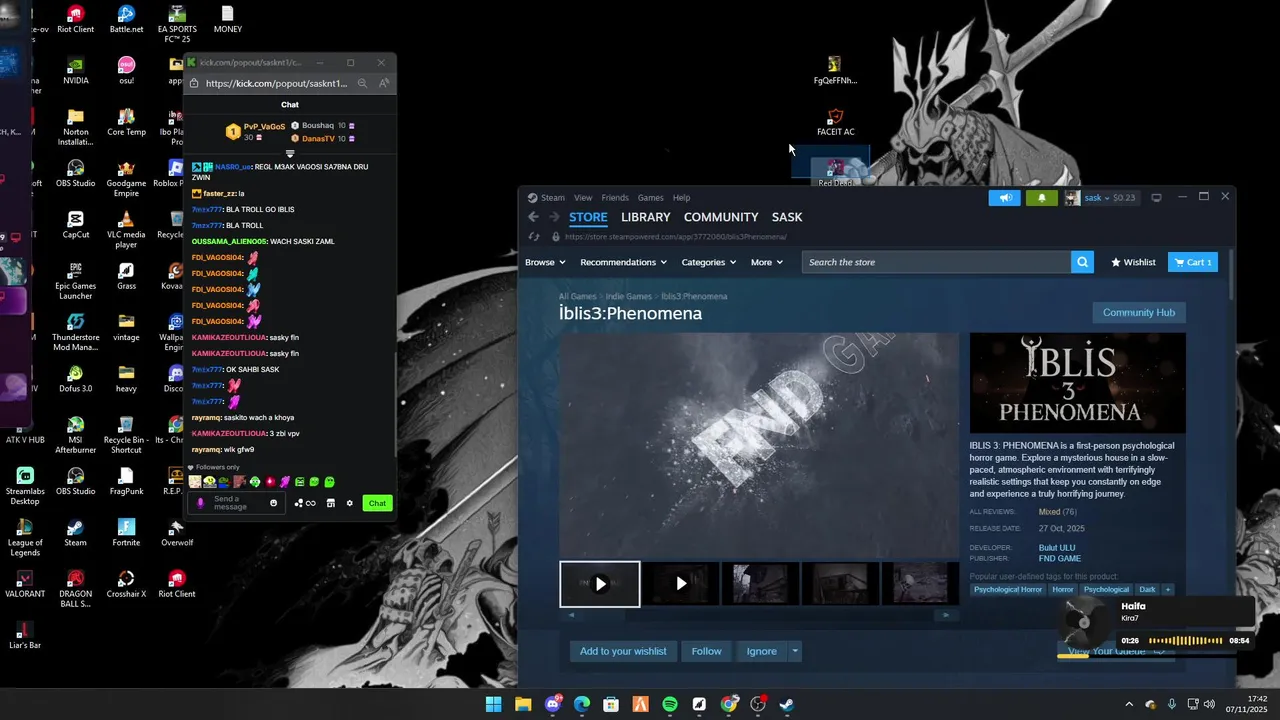This screenshot has width=1280, height=720.
Task: Click the Steam store search magnifier button
Action: click(1082, 262)
